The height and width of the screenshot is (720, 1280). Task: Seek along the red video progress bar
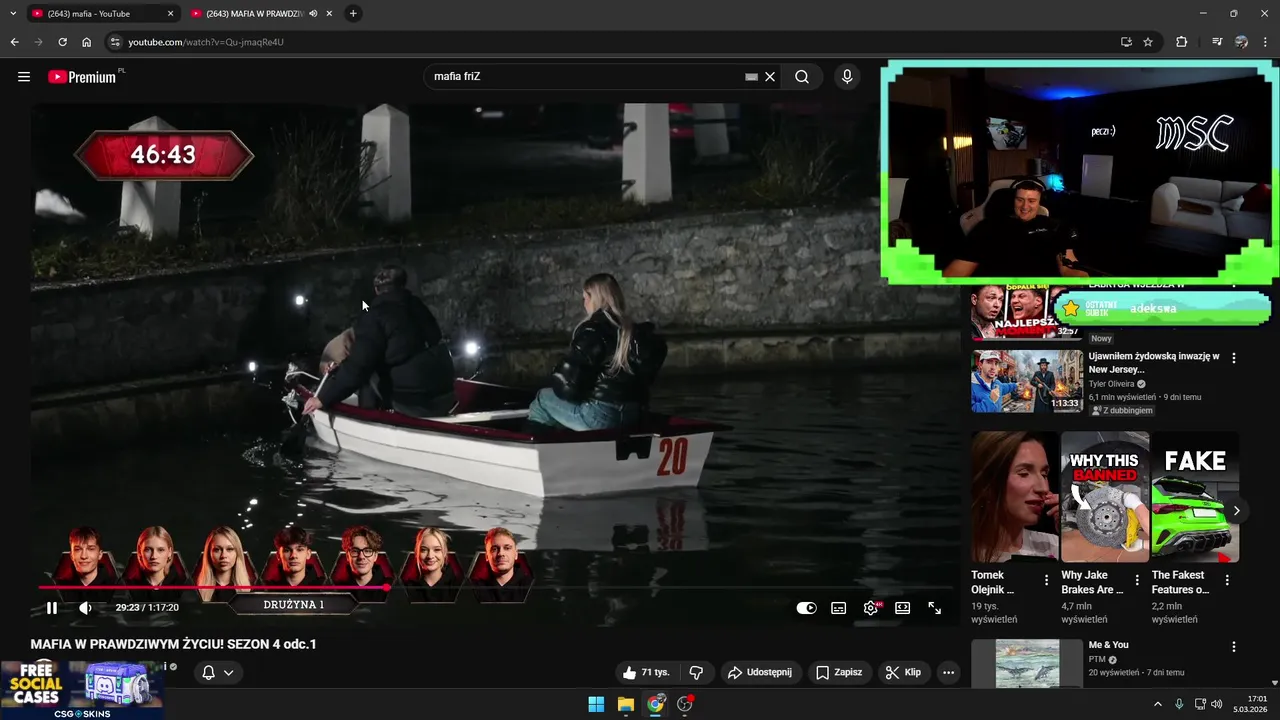[495, 588]
